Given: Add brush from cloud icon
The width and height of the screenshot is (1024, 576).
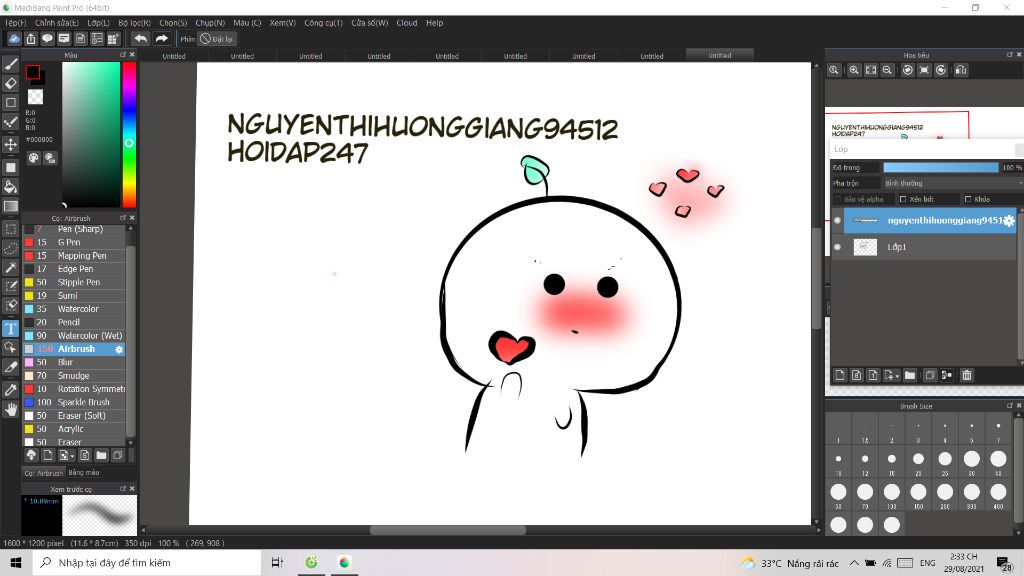Looking at the screenshot, I should coord(31,455).
